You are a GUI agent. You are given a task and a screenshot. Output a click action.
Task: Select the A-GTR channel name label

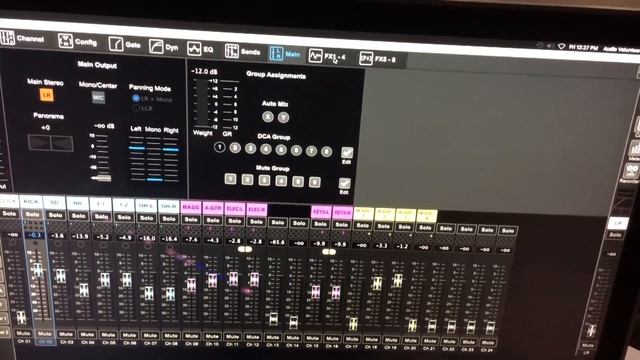pos(213,208)
